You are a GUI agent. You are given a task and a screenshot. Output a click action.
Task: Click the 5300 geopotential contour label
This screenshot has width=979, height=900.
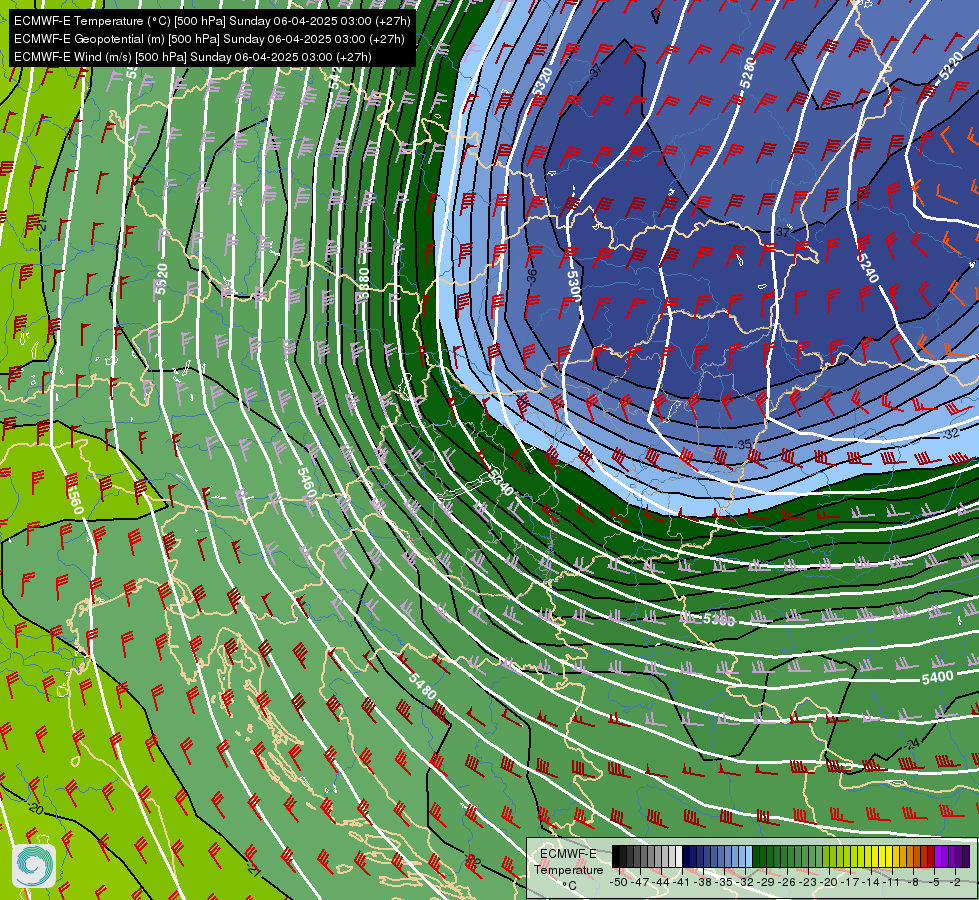coord(574,286)
